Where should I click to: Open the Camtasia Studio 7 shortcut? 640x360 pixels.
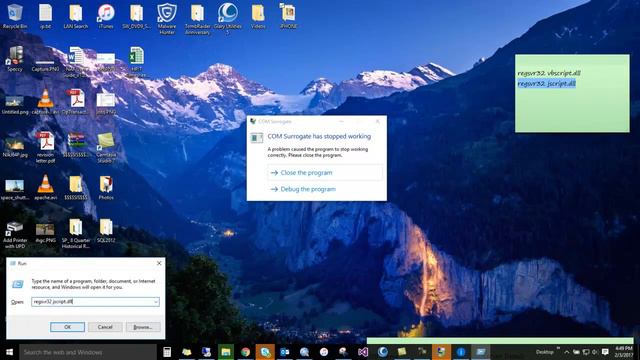106,147
